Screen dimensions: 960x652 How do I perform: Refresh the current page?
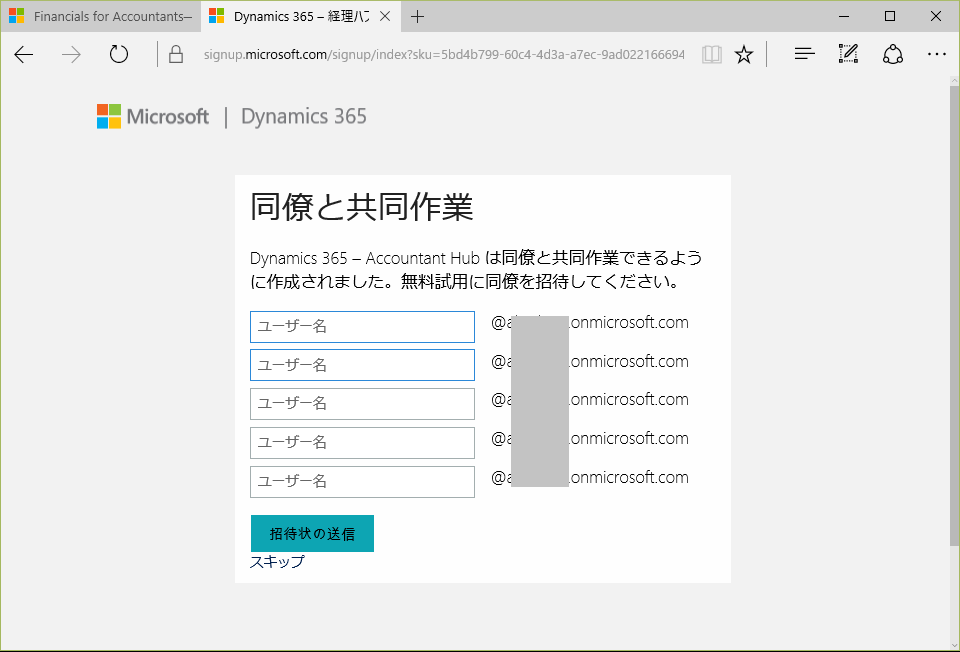pos(119,54)
